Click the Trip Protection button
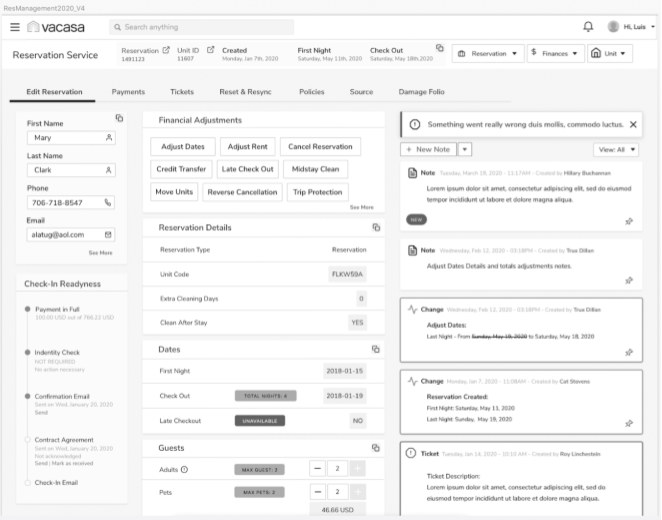Screen dimensions: 662x520 point(317,192)
